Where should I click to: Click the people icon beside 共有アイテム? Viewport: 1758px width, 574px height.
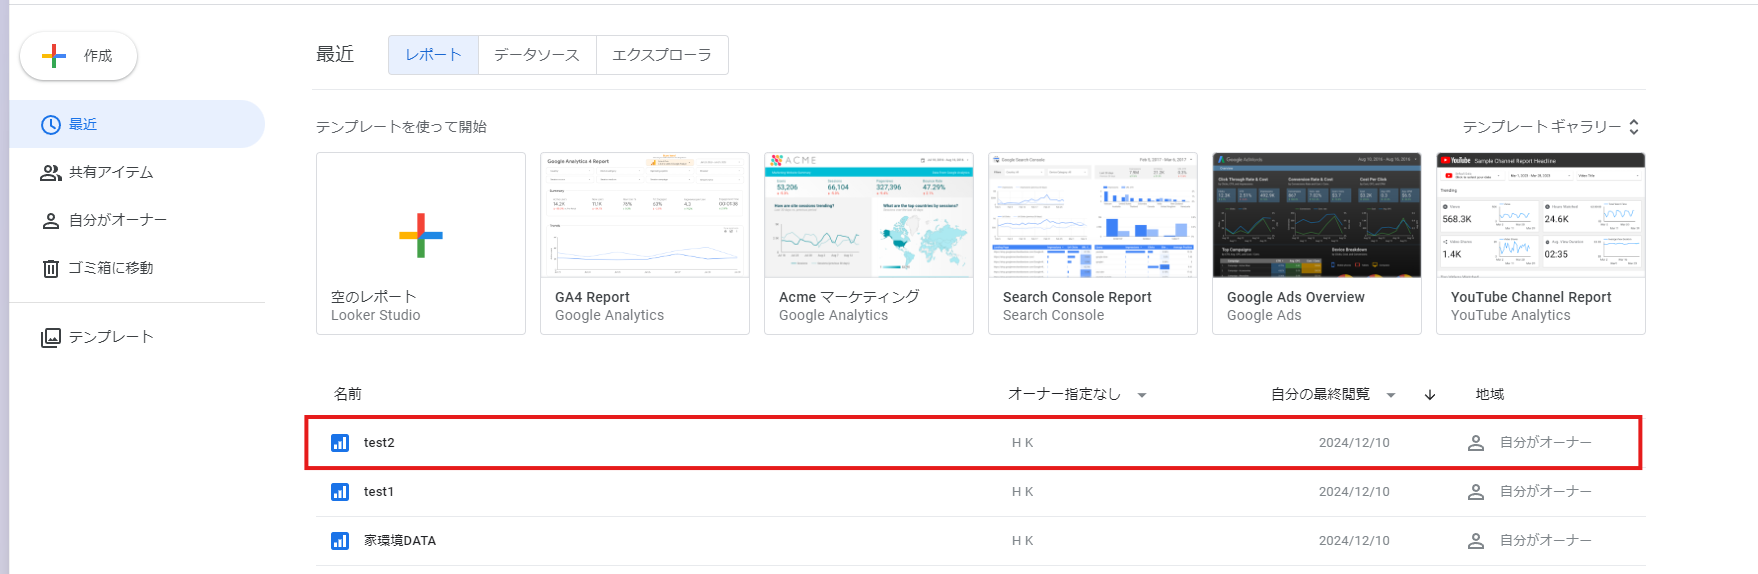click(x=51, y=172)
